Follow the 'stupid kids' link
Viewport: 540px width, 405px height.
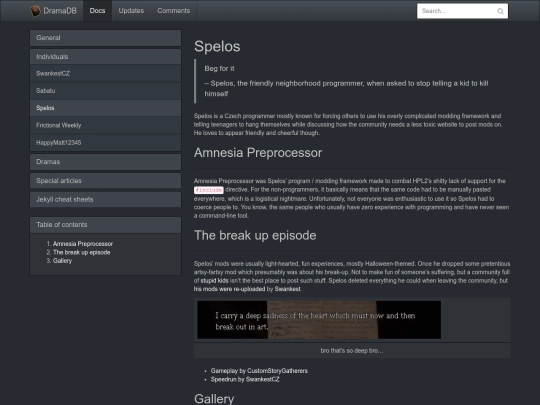pos(214,281)
